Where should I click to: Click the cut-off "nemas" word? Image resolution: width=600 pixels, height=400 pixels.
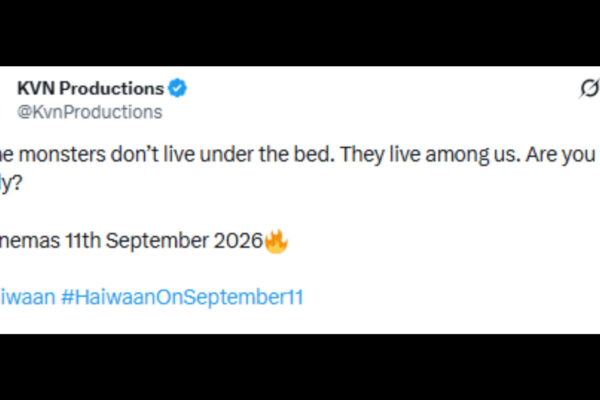pos(30,241)
